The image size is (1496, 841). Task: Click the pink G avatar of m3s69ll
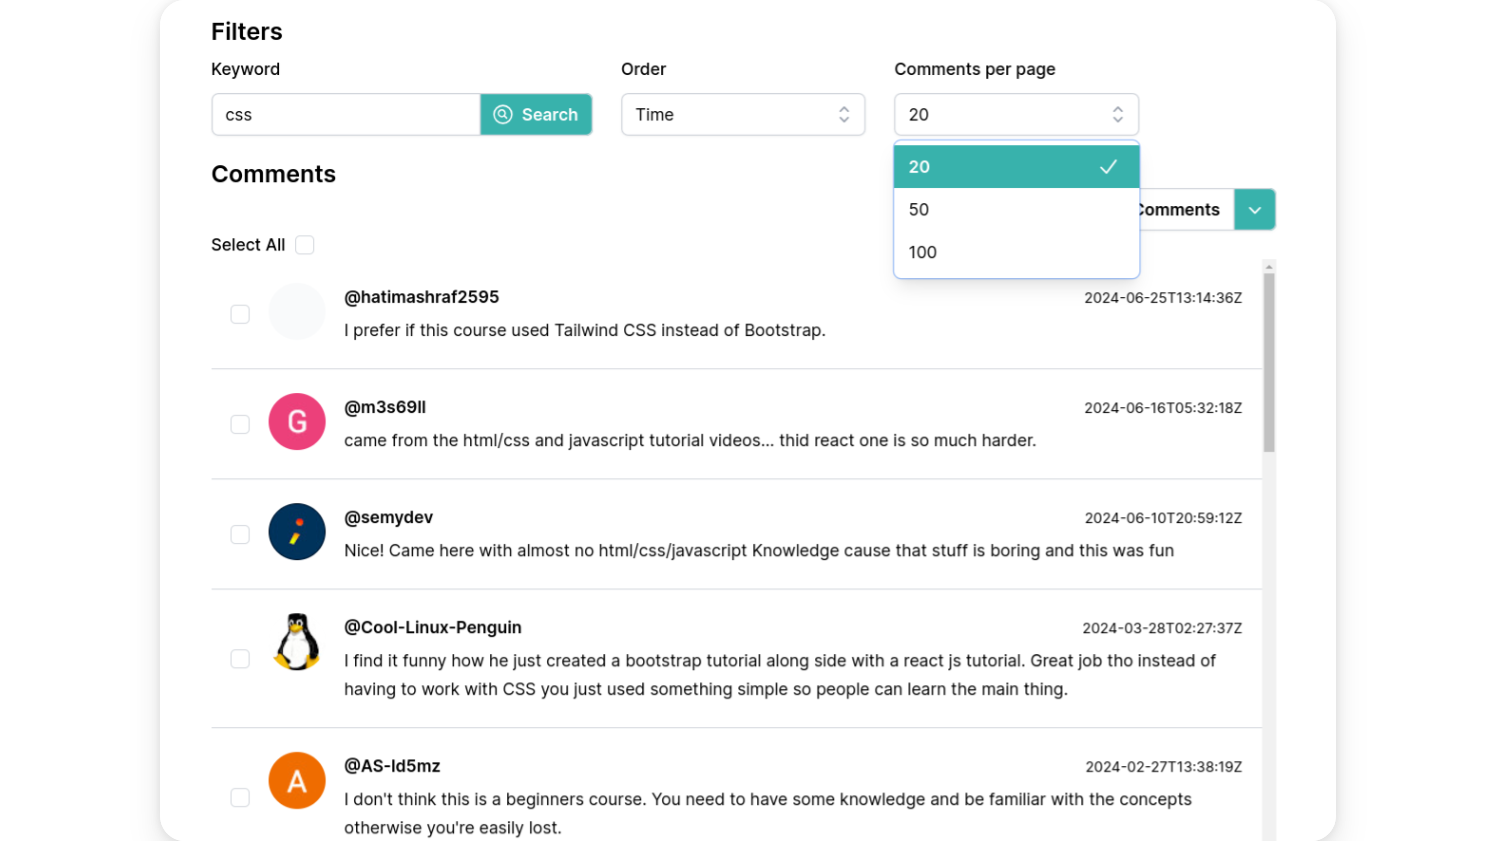[x=297, y=422]
